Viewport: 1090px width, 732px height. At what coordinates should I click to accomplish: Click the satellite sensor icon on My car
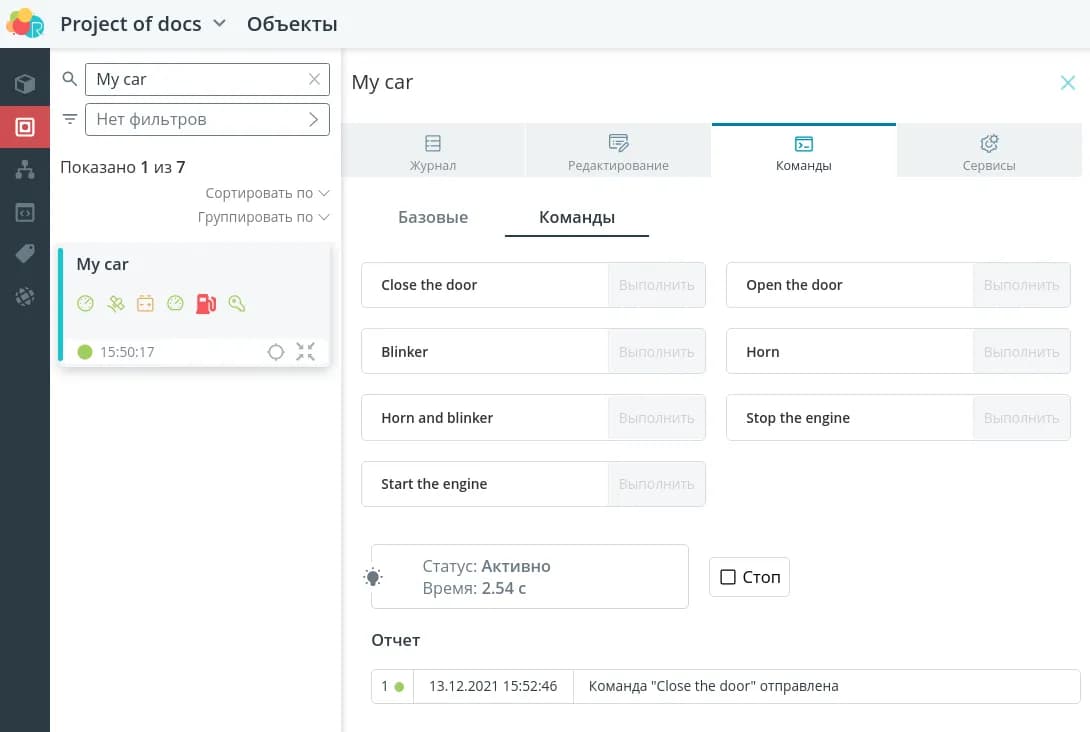point(116,303)
